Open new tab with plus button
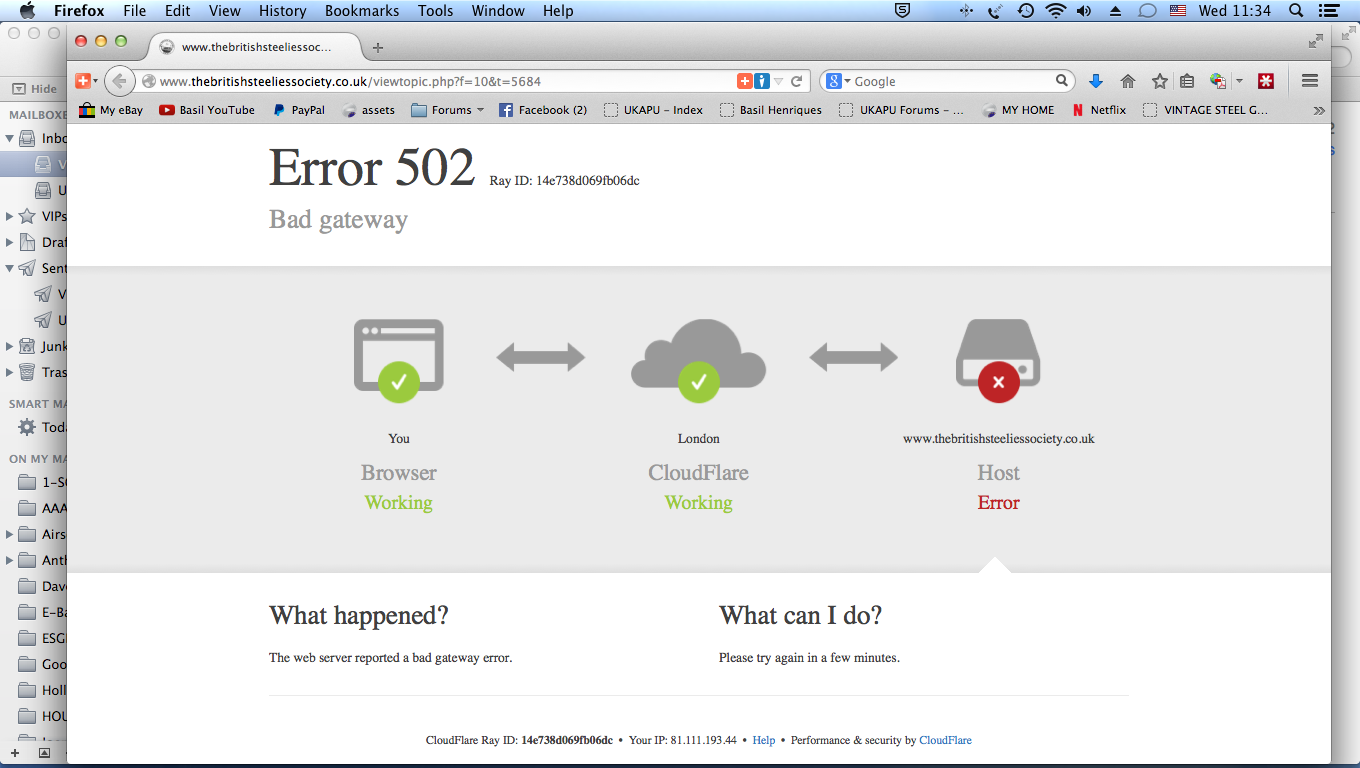 [x=377, y=48]
